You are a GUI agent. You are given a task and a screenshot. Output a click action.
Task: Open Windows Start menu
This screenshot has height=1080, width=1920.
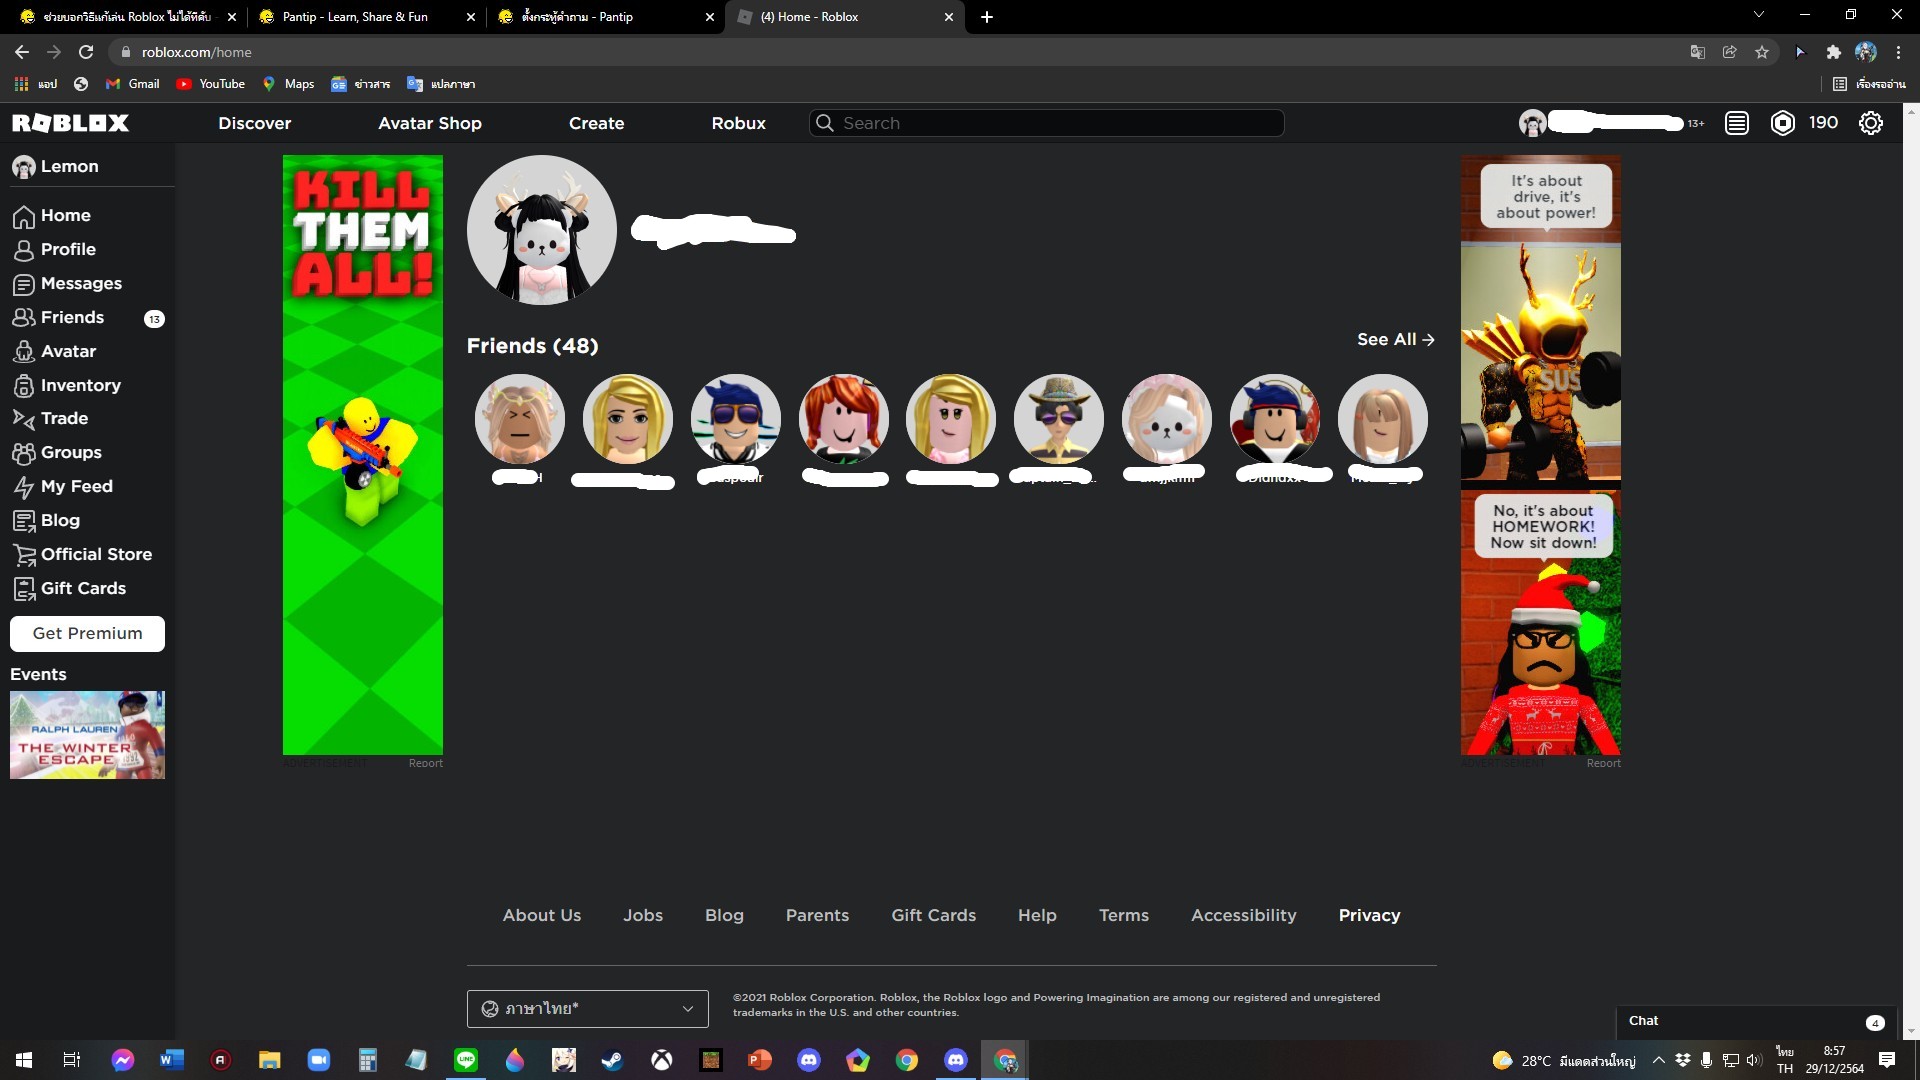coord(24,1060)
